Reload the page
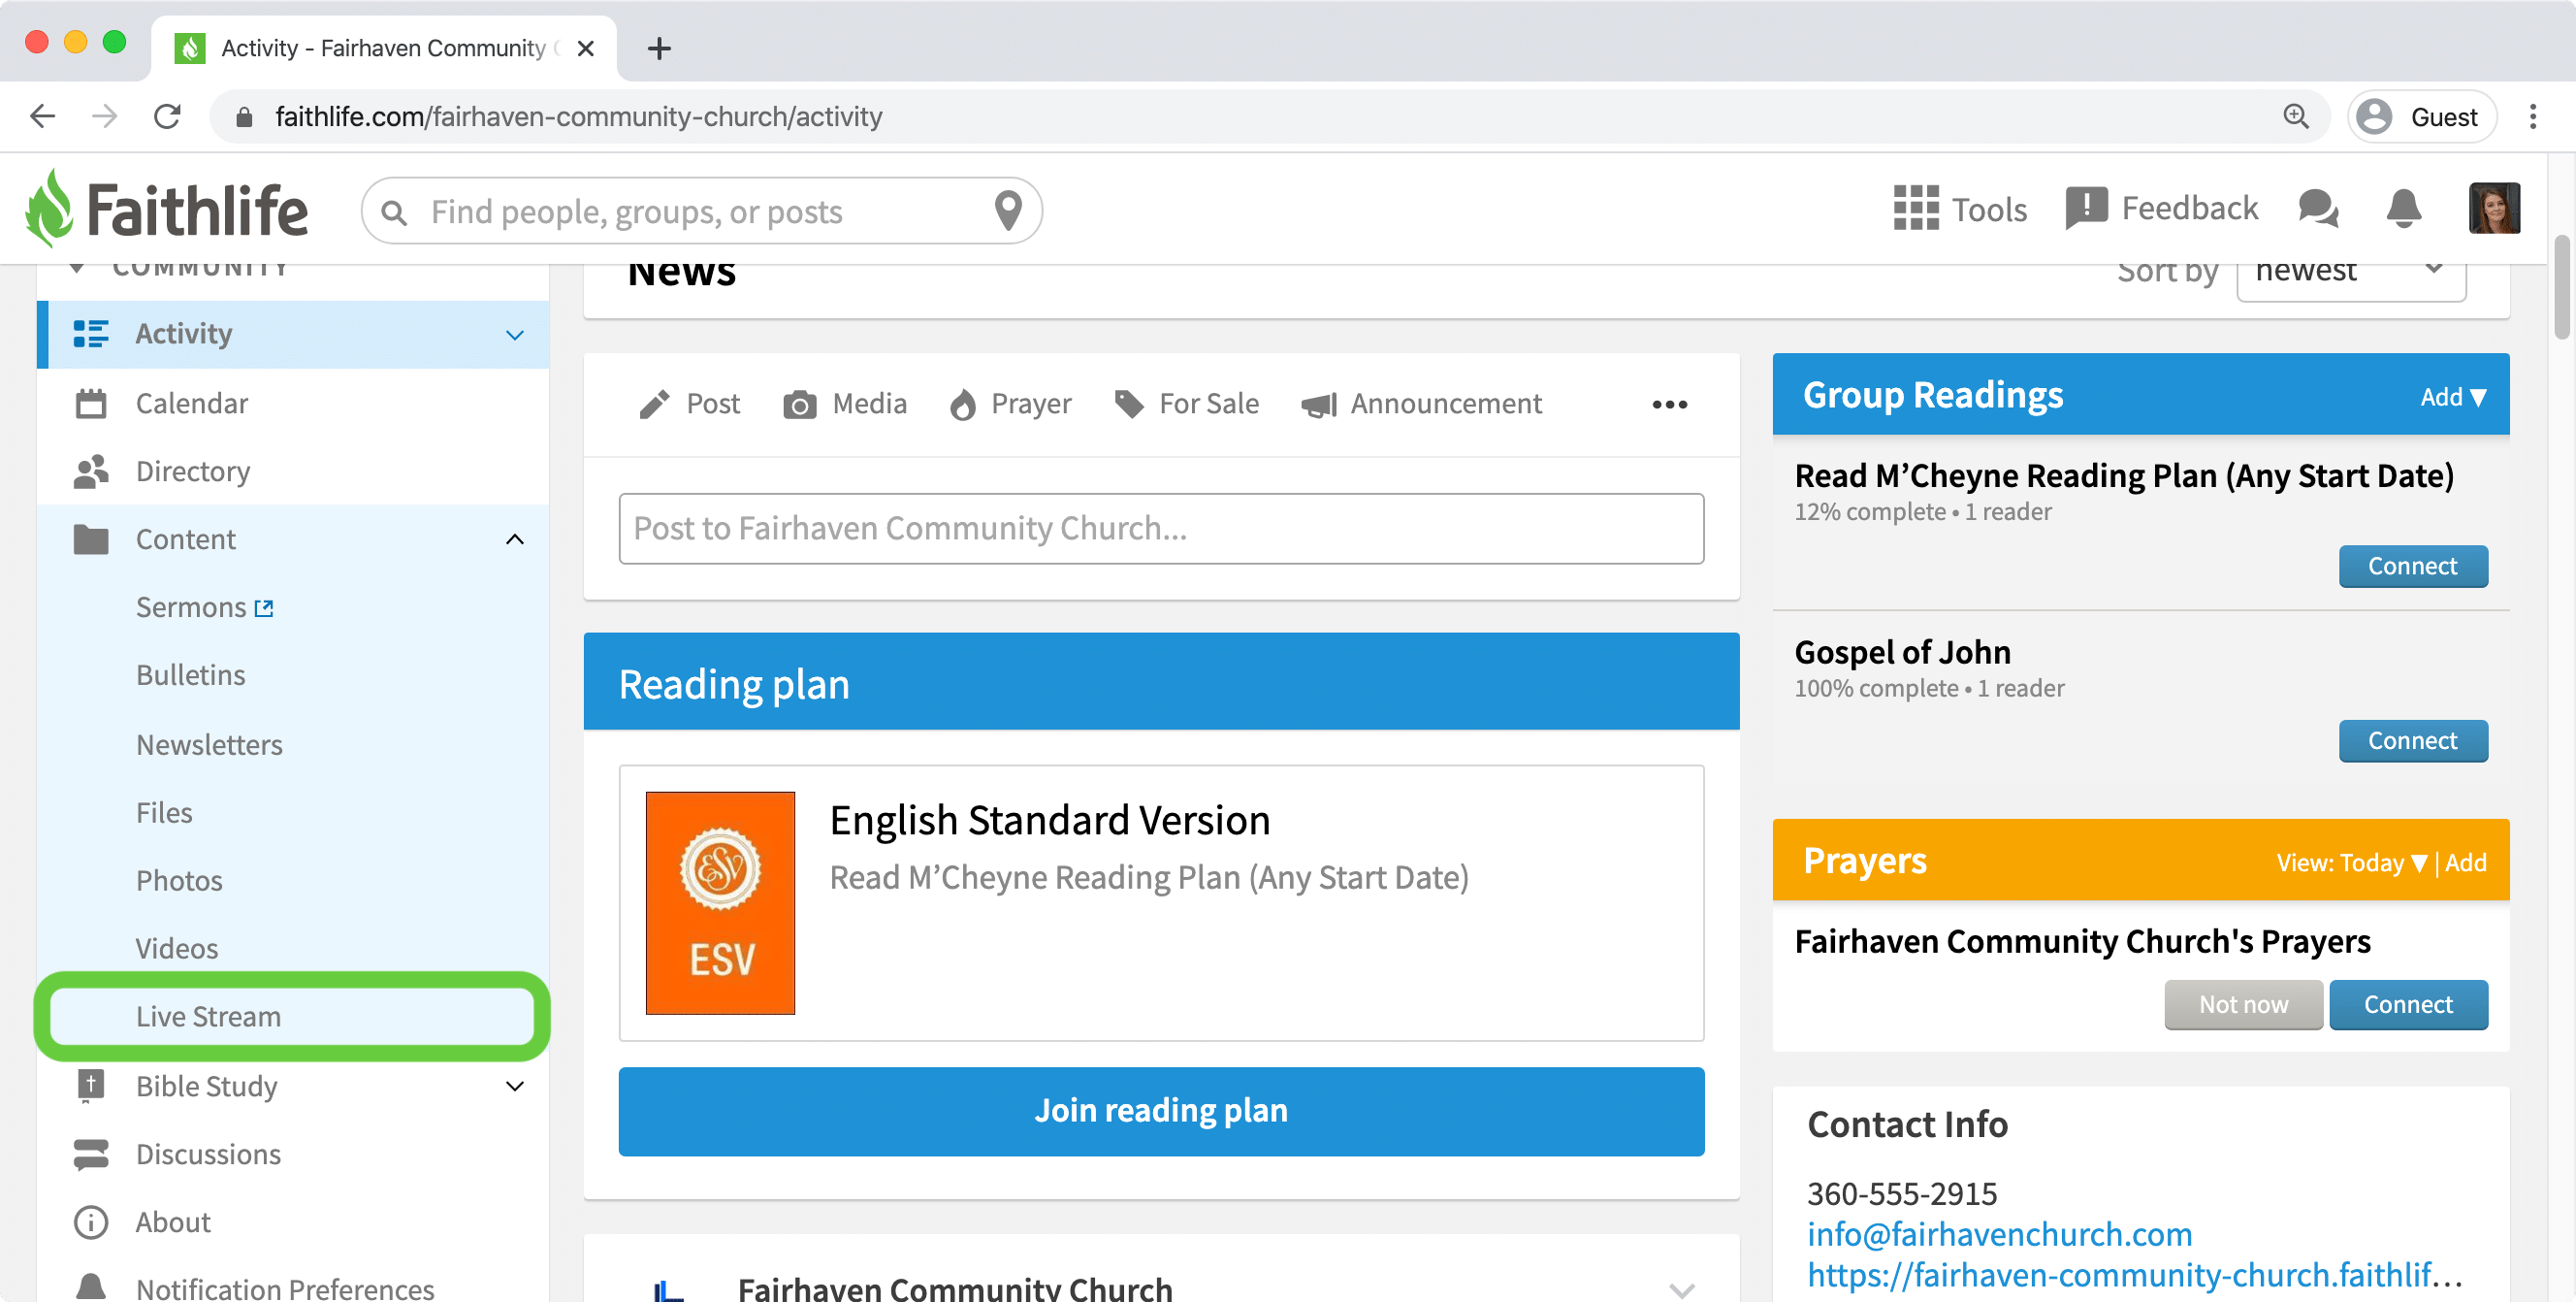The image size is (2576, 1302). coord(168,117)
